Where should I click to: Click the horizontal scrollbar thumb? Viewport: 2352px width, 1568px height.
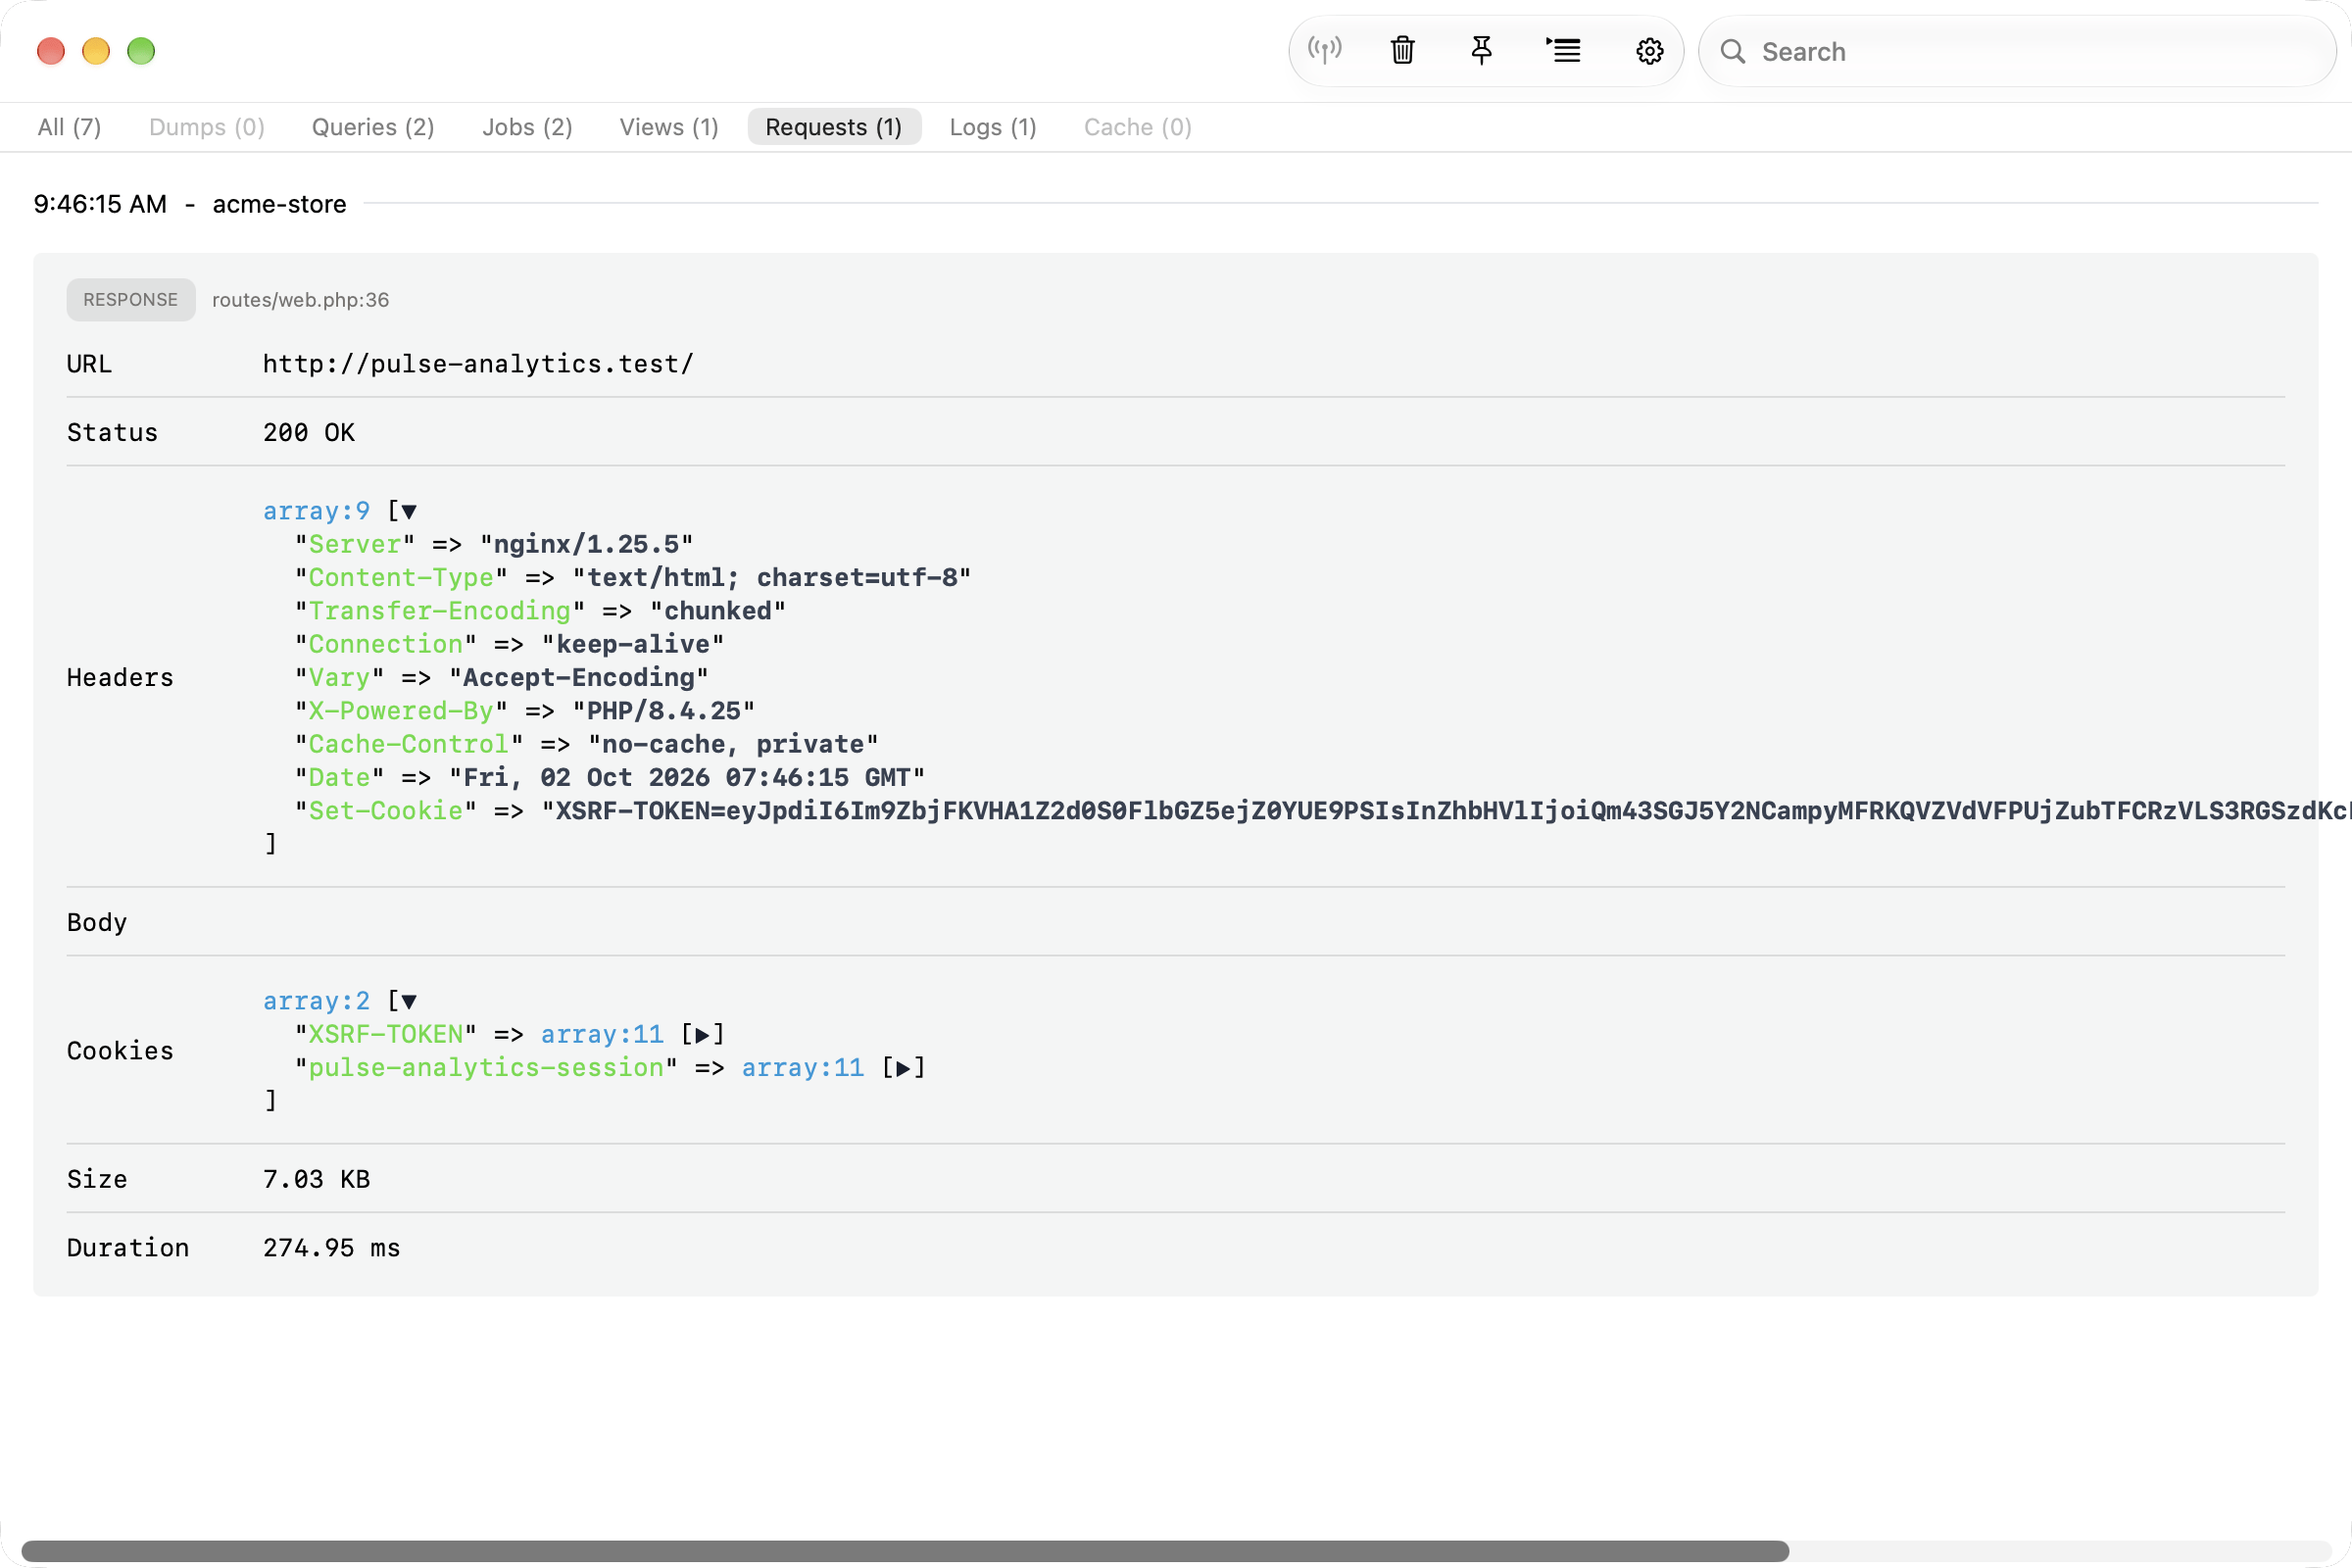(905, 1551)
